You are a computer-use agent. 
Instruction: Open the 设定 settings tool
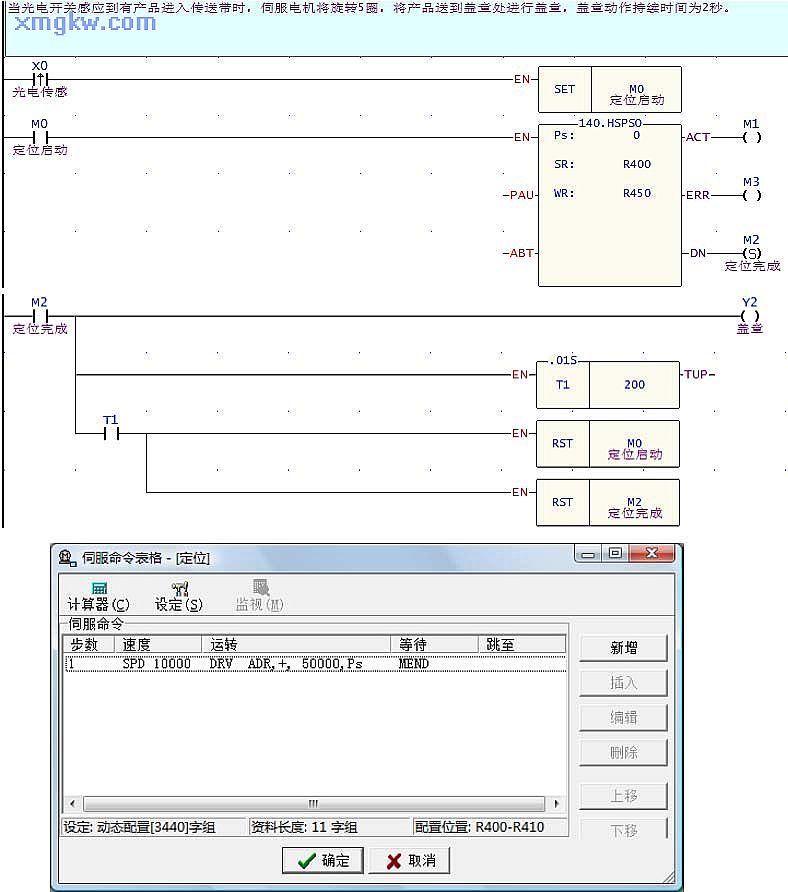[x=179, y=596]
